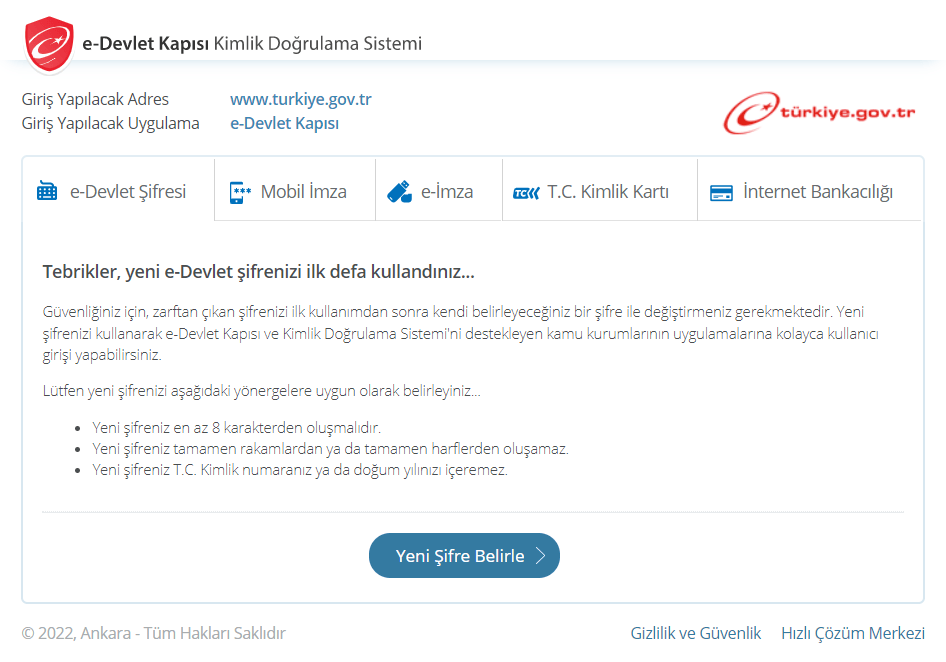The image size is (946, 662).
Task: Open the İnternet Bankacılığı tab
Action: (x=817, y=192)
